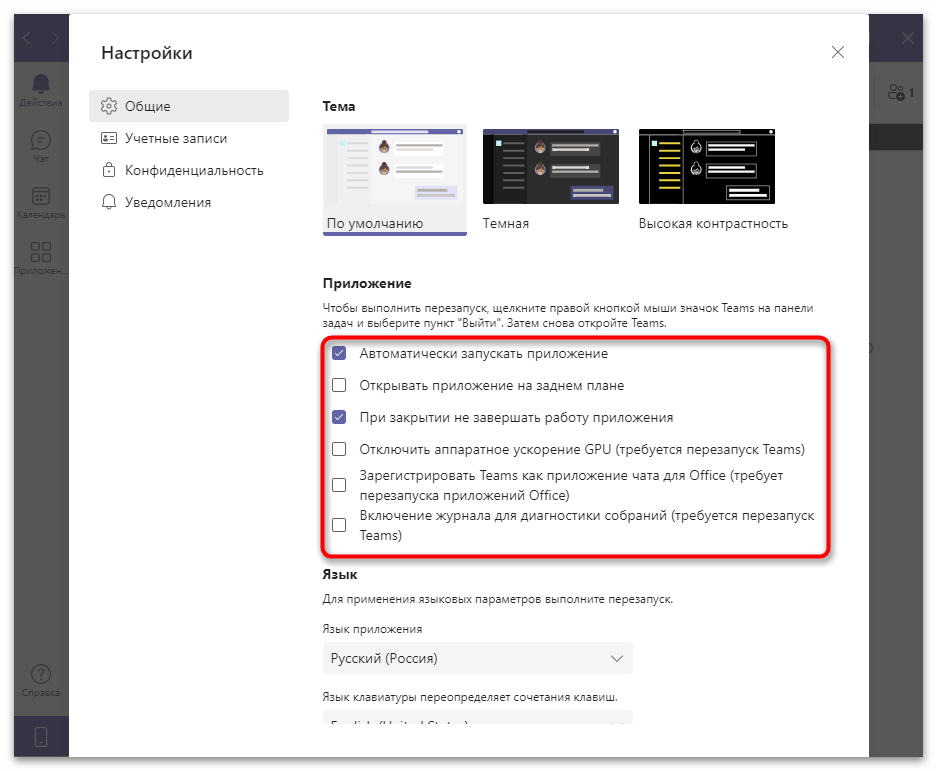Open the Notifications settings tab
Screen dimensions: 937x771
pos(189,202)
